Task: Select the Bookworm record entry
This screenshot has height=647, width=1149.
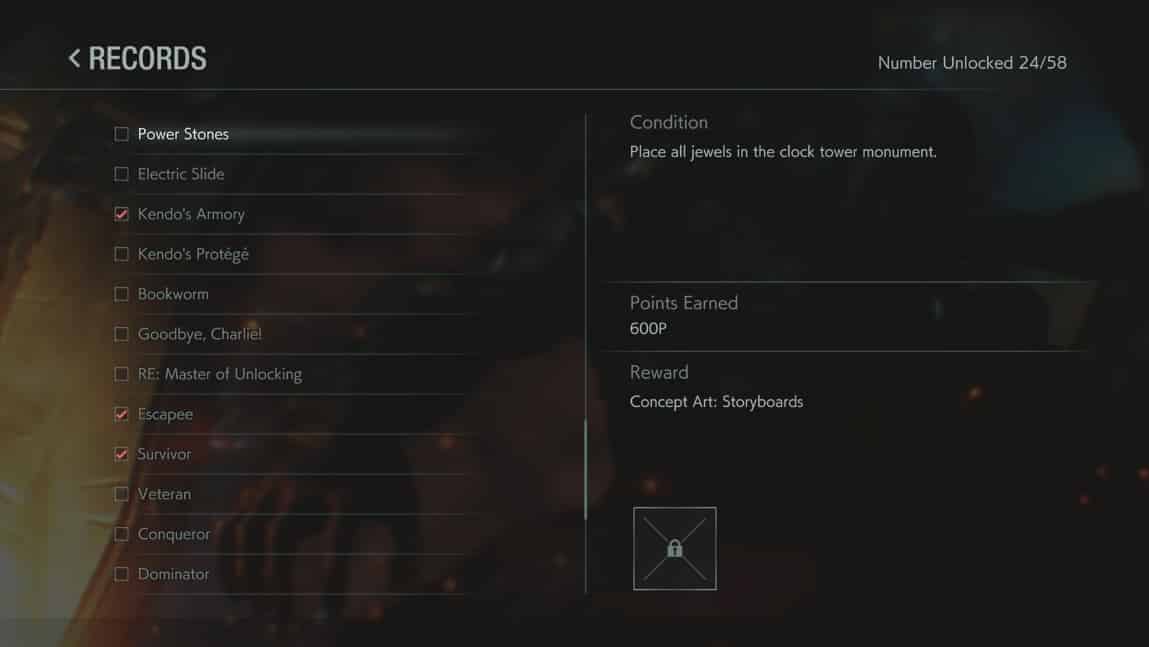Action: pyautogui.click(x=289, y=294)
